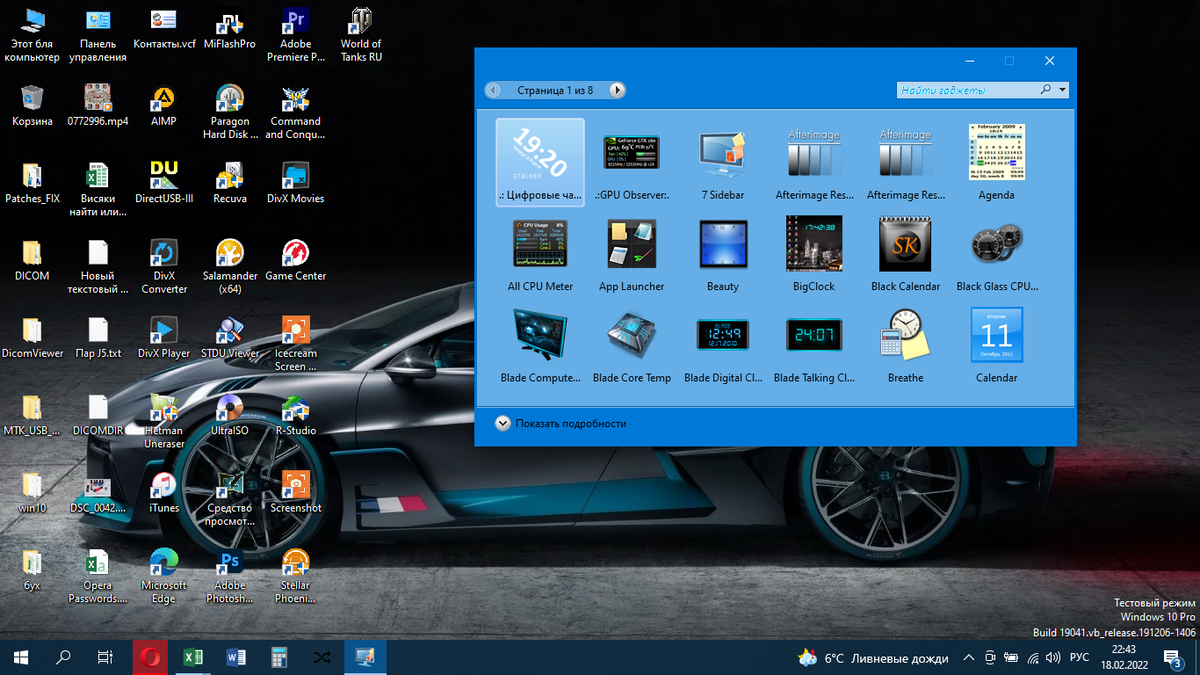Screen dimensions: 1200x675
Task: Select the All CPU Meter gadget
Action: click(x=540, y=253)
